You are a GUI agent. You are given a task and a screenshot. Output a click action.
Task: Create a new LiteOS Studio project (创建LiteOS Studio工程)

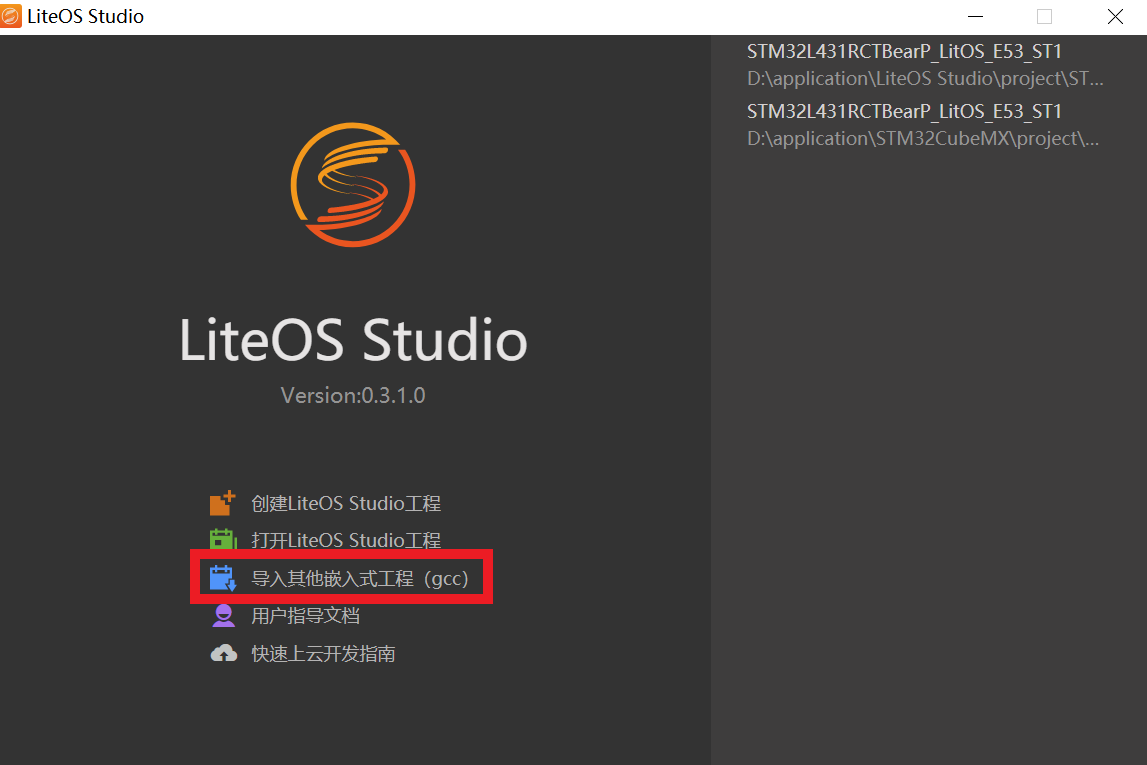tap(346, 503)
